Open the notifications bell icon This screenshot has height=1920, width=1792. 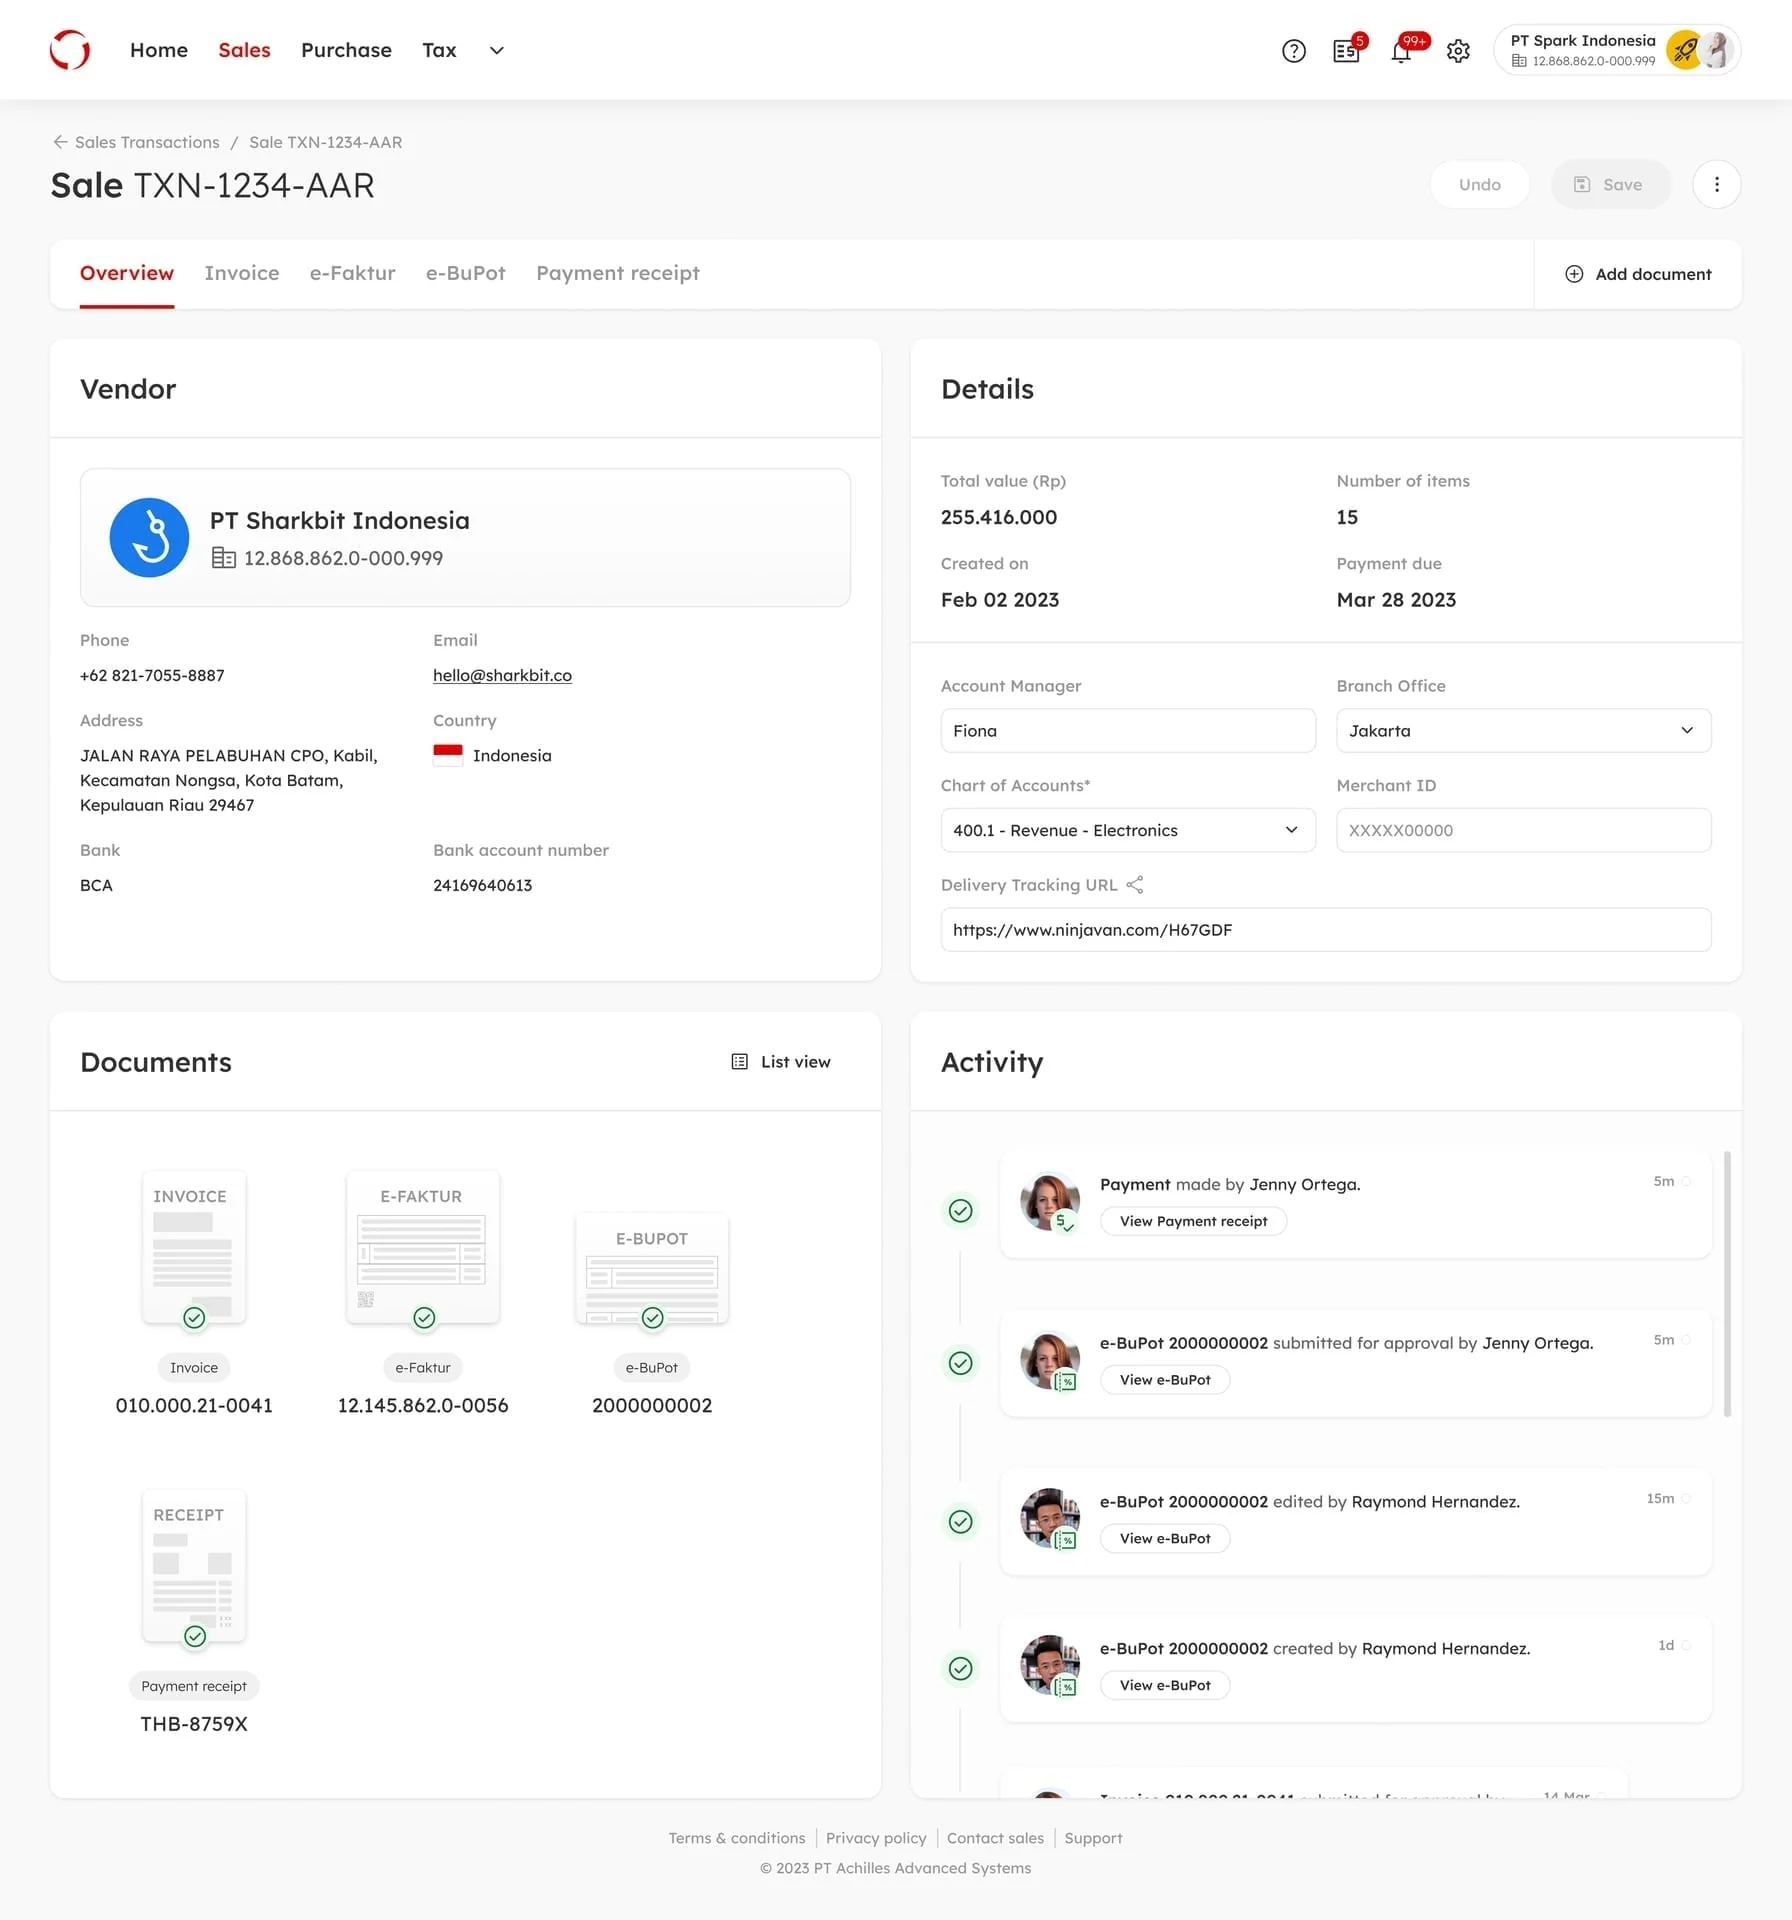[1402, 50]
